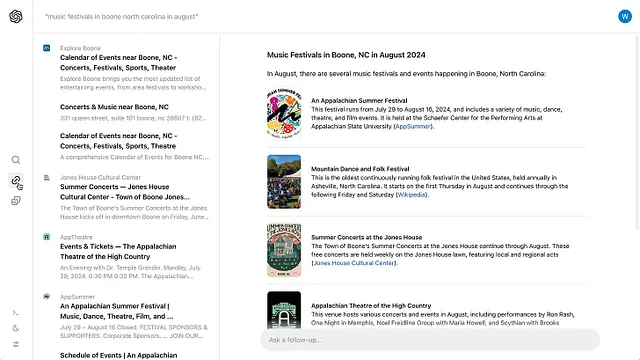
Task: Open the stacked copies icon in sidebar
Action: click(16, 200)
